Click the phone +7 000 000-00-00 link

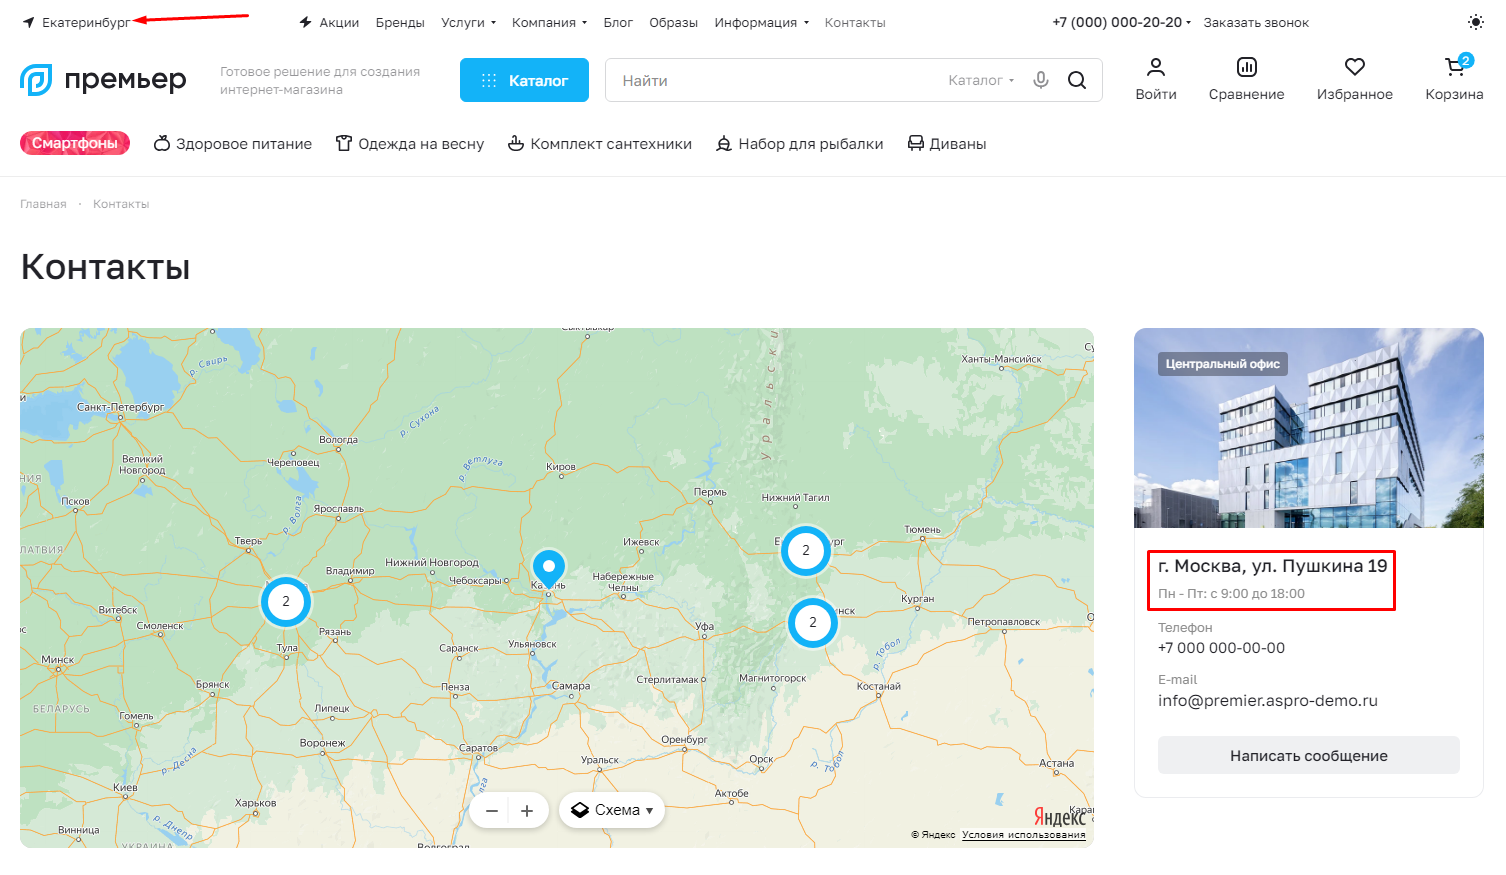point(1221,648)
